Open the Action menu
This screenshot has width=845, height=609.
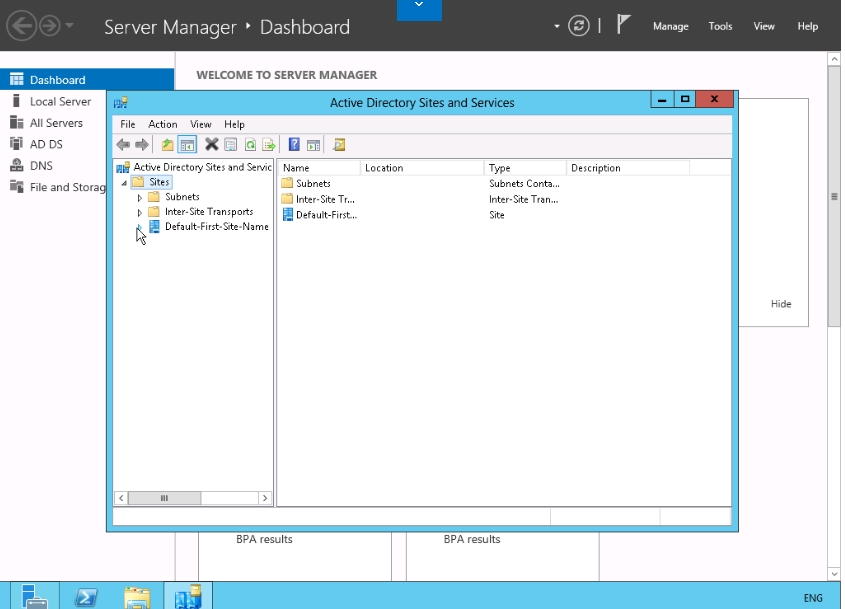click(x=162, y=125)
